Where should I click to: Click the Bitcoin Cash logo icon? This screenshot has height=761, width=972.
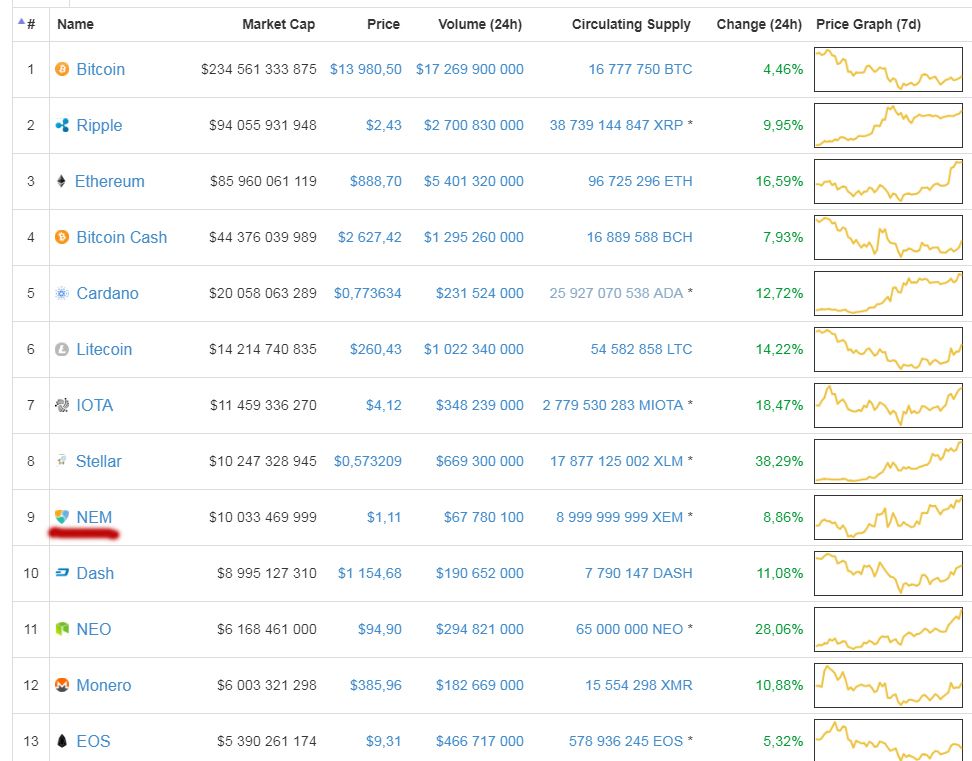[x=62, y=237]
